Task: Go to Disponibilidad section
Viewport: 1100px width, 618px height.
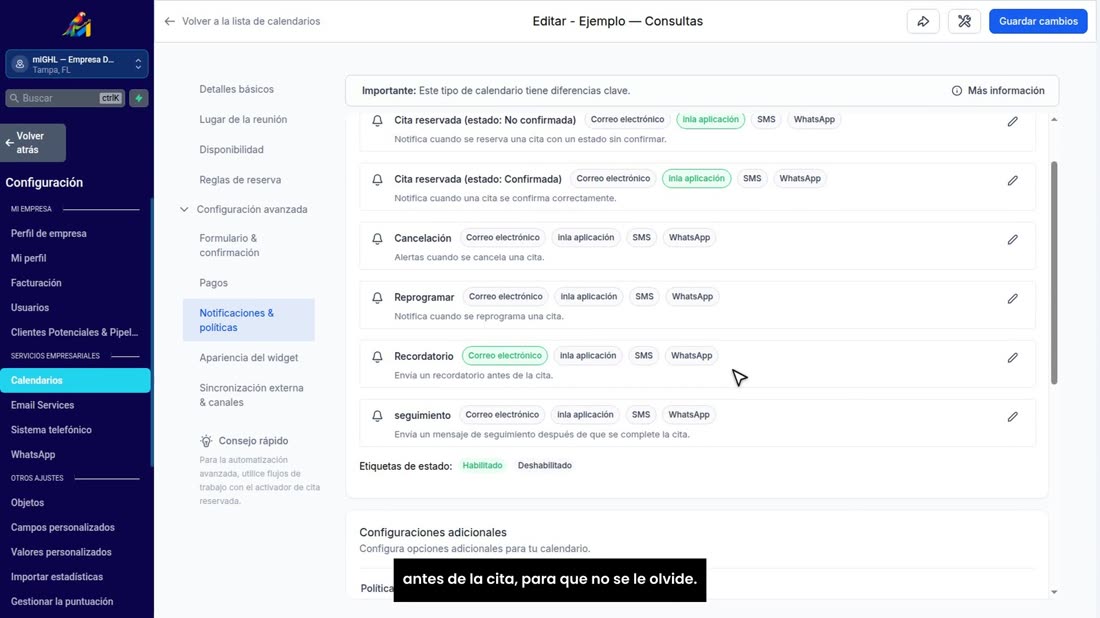Action: (x=232, y=149)
